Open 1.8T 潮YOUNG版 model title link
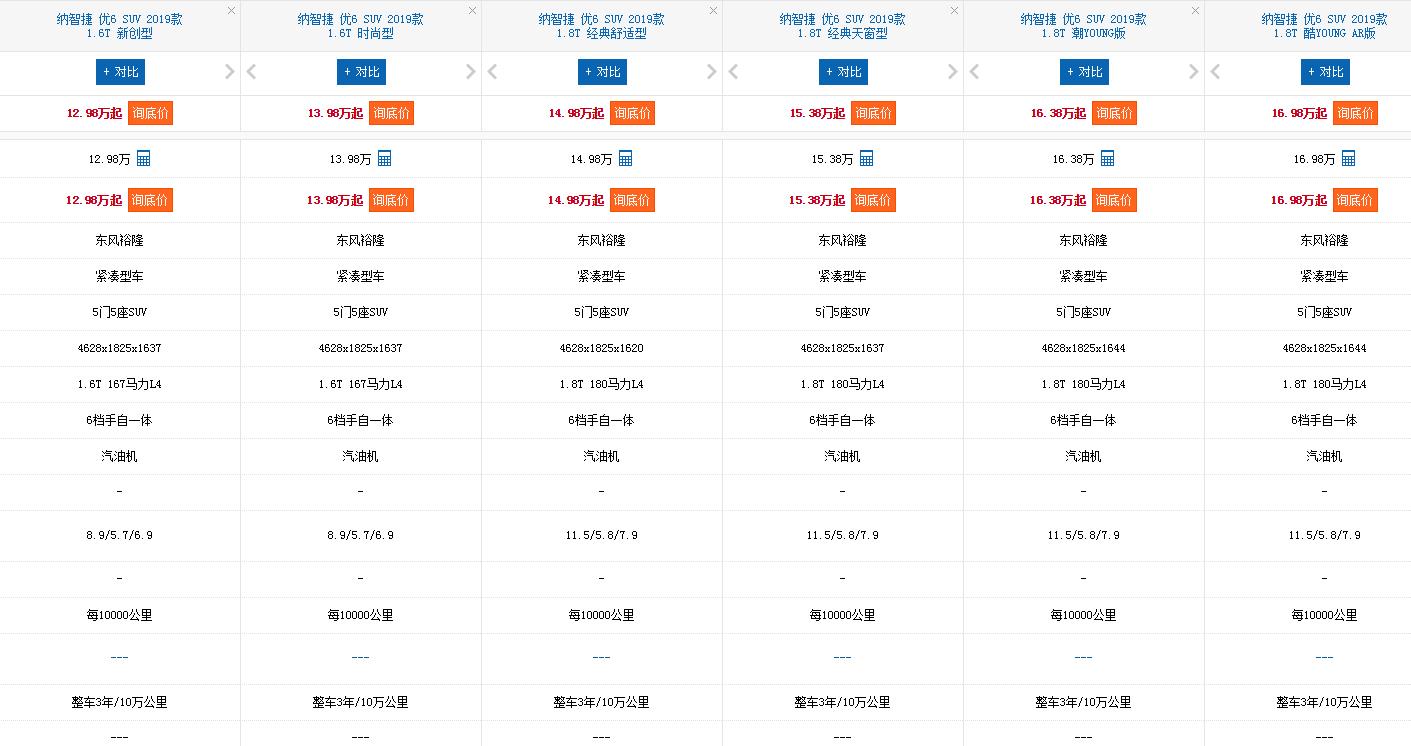This screenshot has width=1411, height=746. [x=1084, y=26]
